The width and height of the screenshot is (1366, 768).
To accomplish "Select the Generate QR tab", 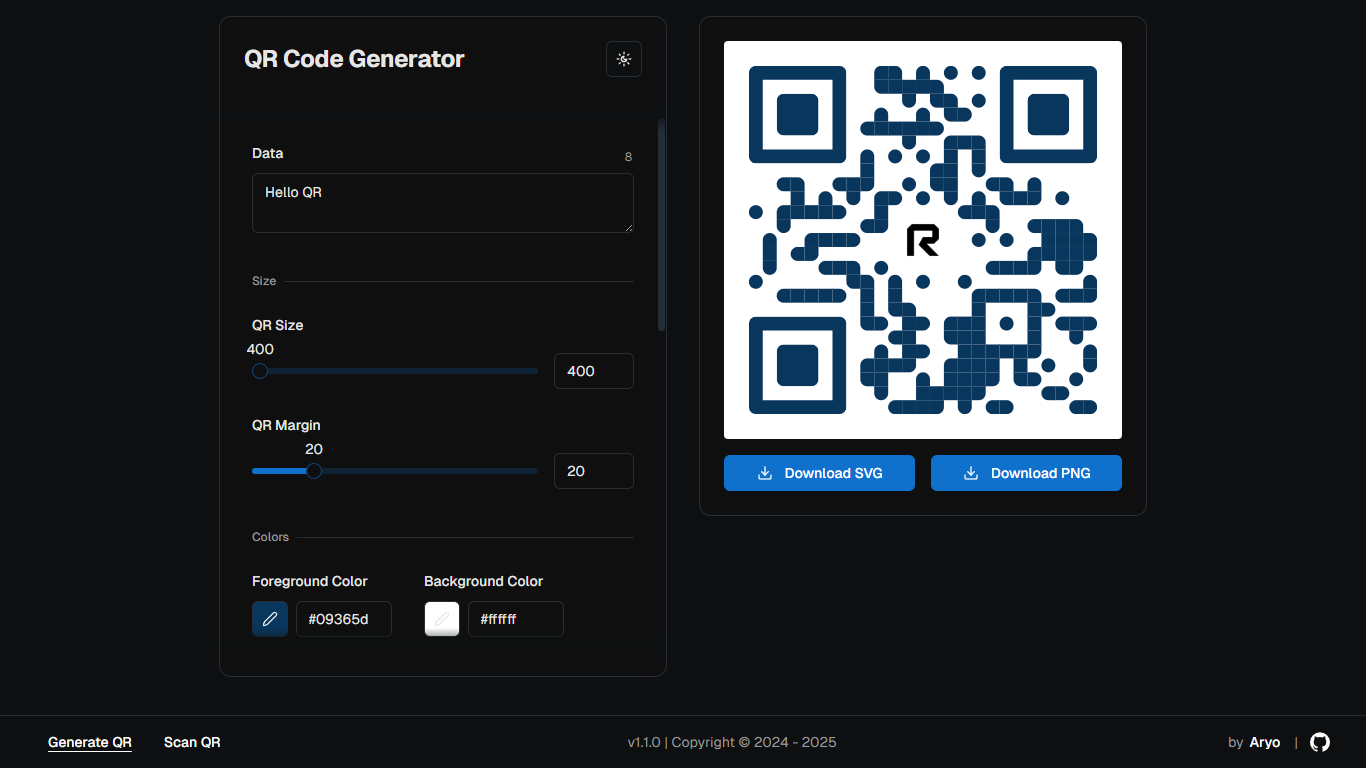I will click(x=89, y=742).
